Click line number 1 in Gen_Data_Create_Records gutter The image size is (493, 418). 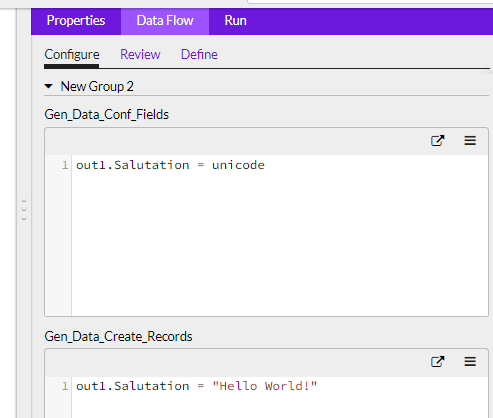point(65,386)
